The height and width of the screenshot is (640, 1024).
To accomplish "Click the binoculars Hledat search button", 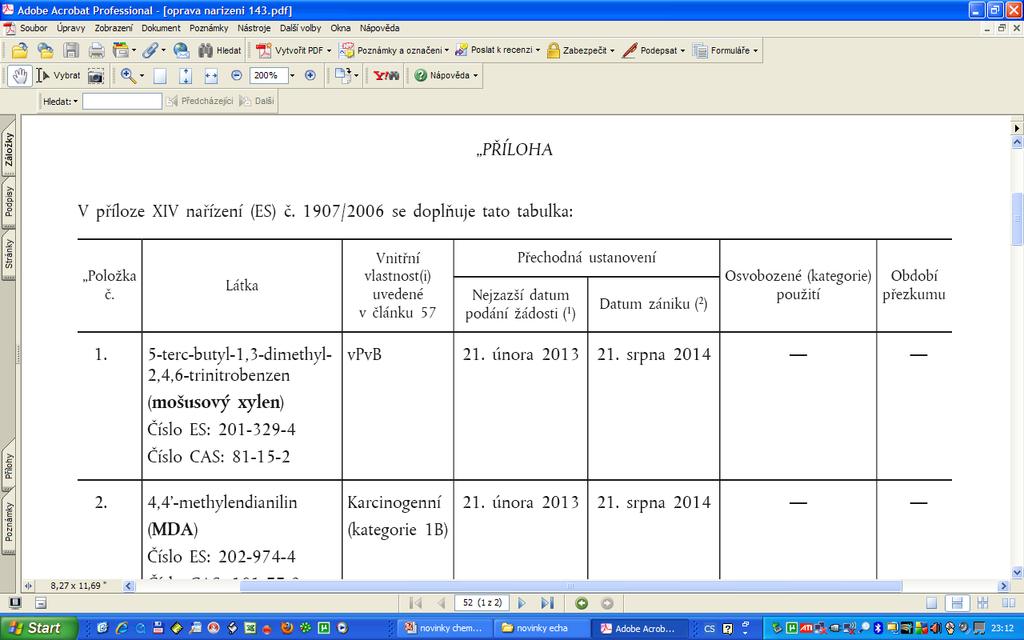I will [x=219, y=50].
